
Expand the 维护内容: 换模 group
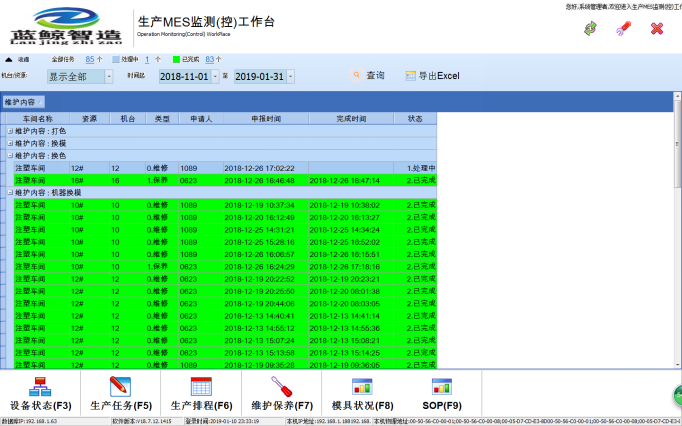pos(10,143)
